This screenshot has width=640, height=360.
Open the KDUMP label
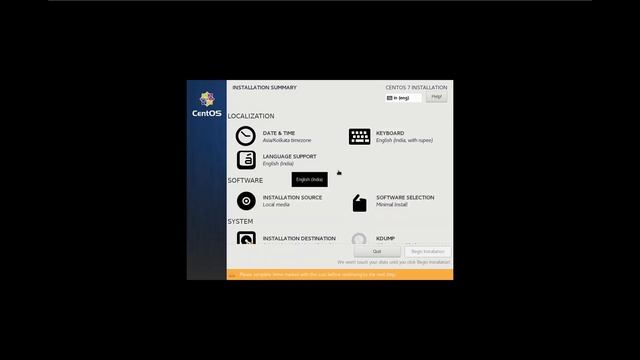tap(385, 238)
